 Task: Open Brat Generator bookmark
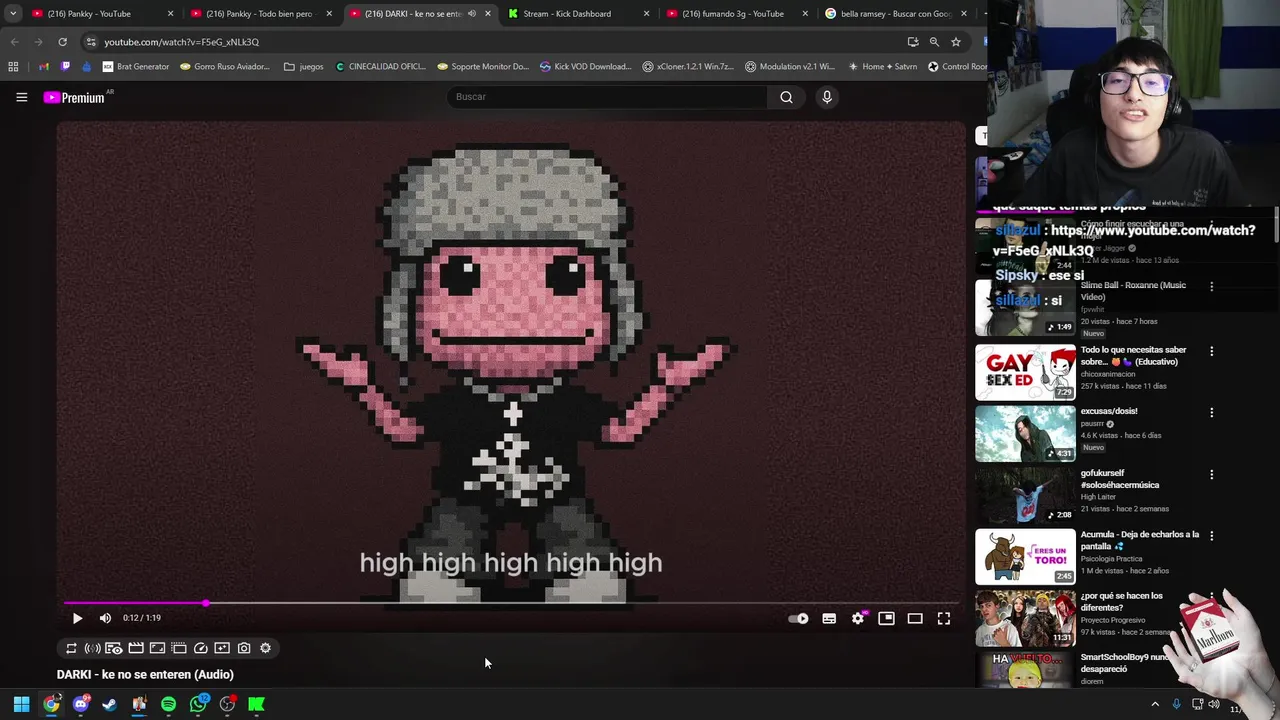point(136,67)
